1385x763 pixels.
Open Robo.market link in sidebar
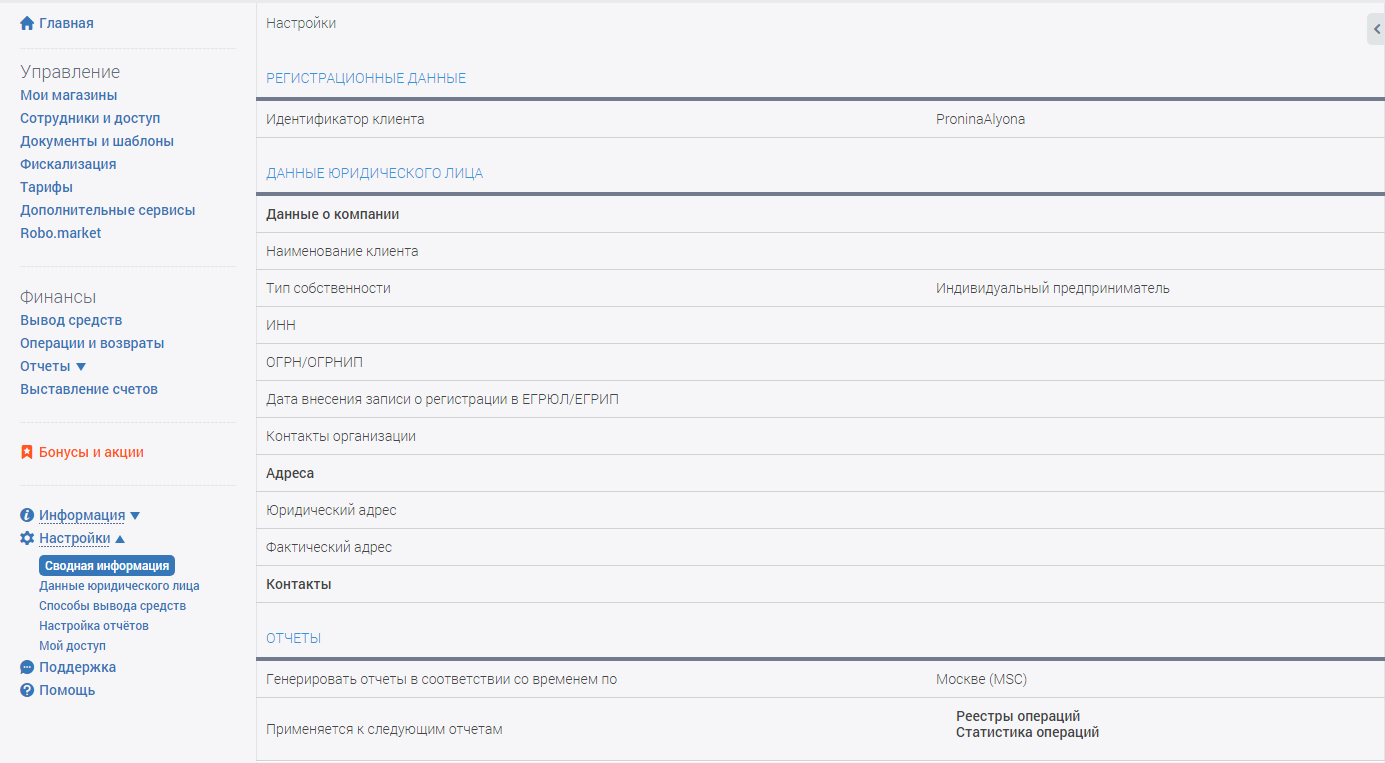pyautogui.click(x=61, y=233)
